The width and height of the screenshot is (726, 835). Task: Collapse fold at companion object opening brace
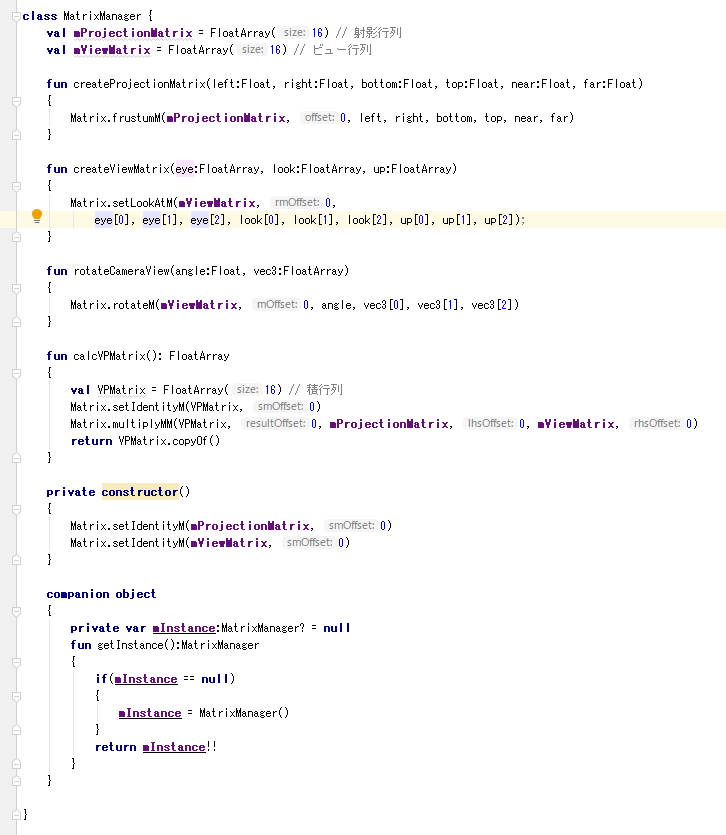point(17,611)
